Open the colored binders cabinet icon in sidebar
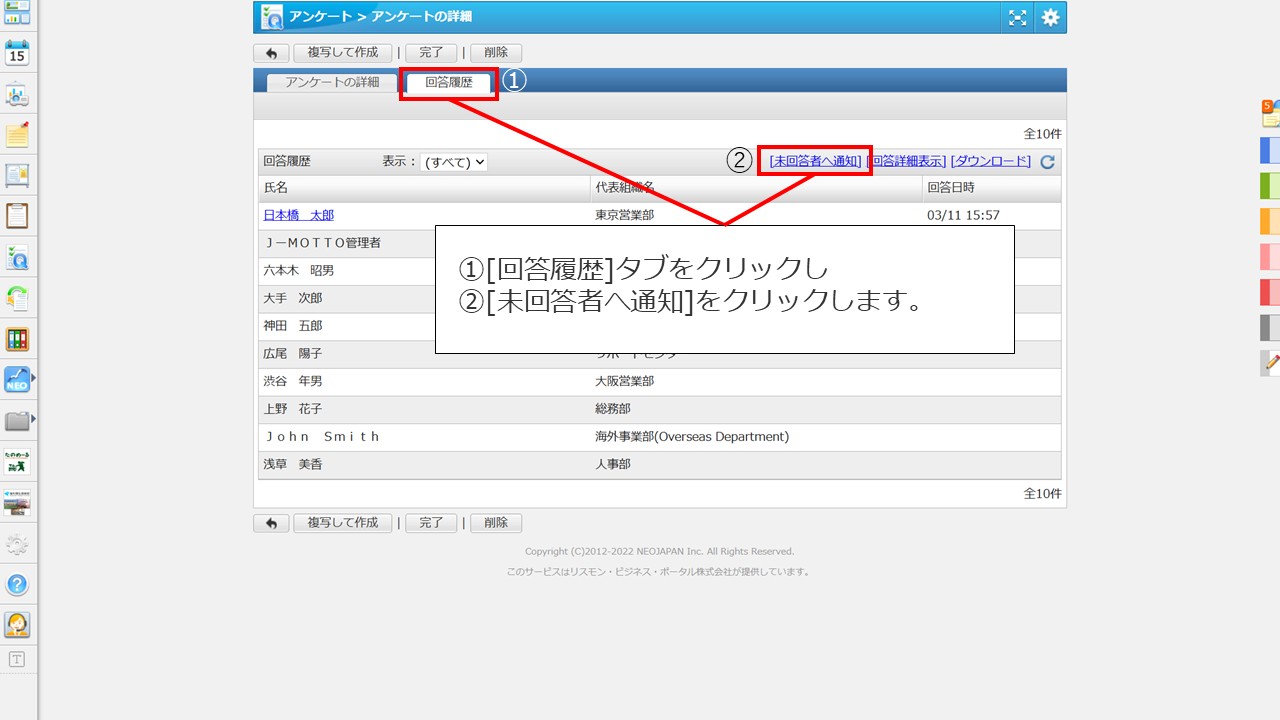Viewport: 1280px width, 720px height. 17,339
